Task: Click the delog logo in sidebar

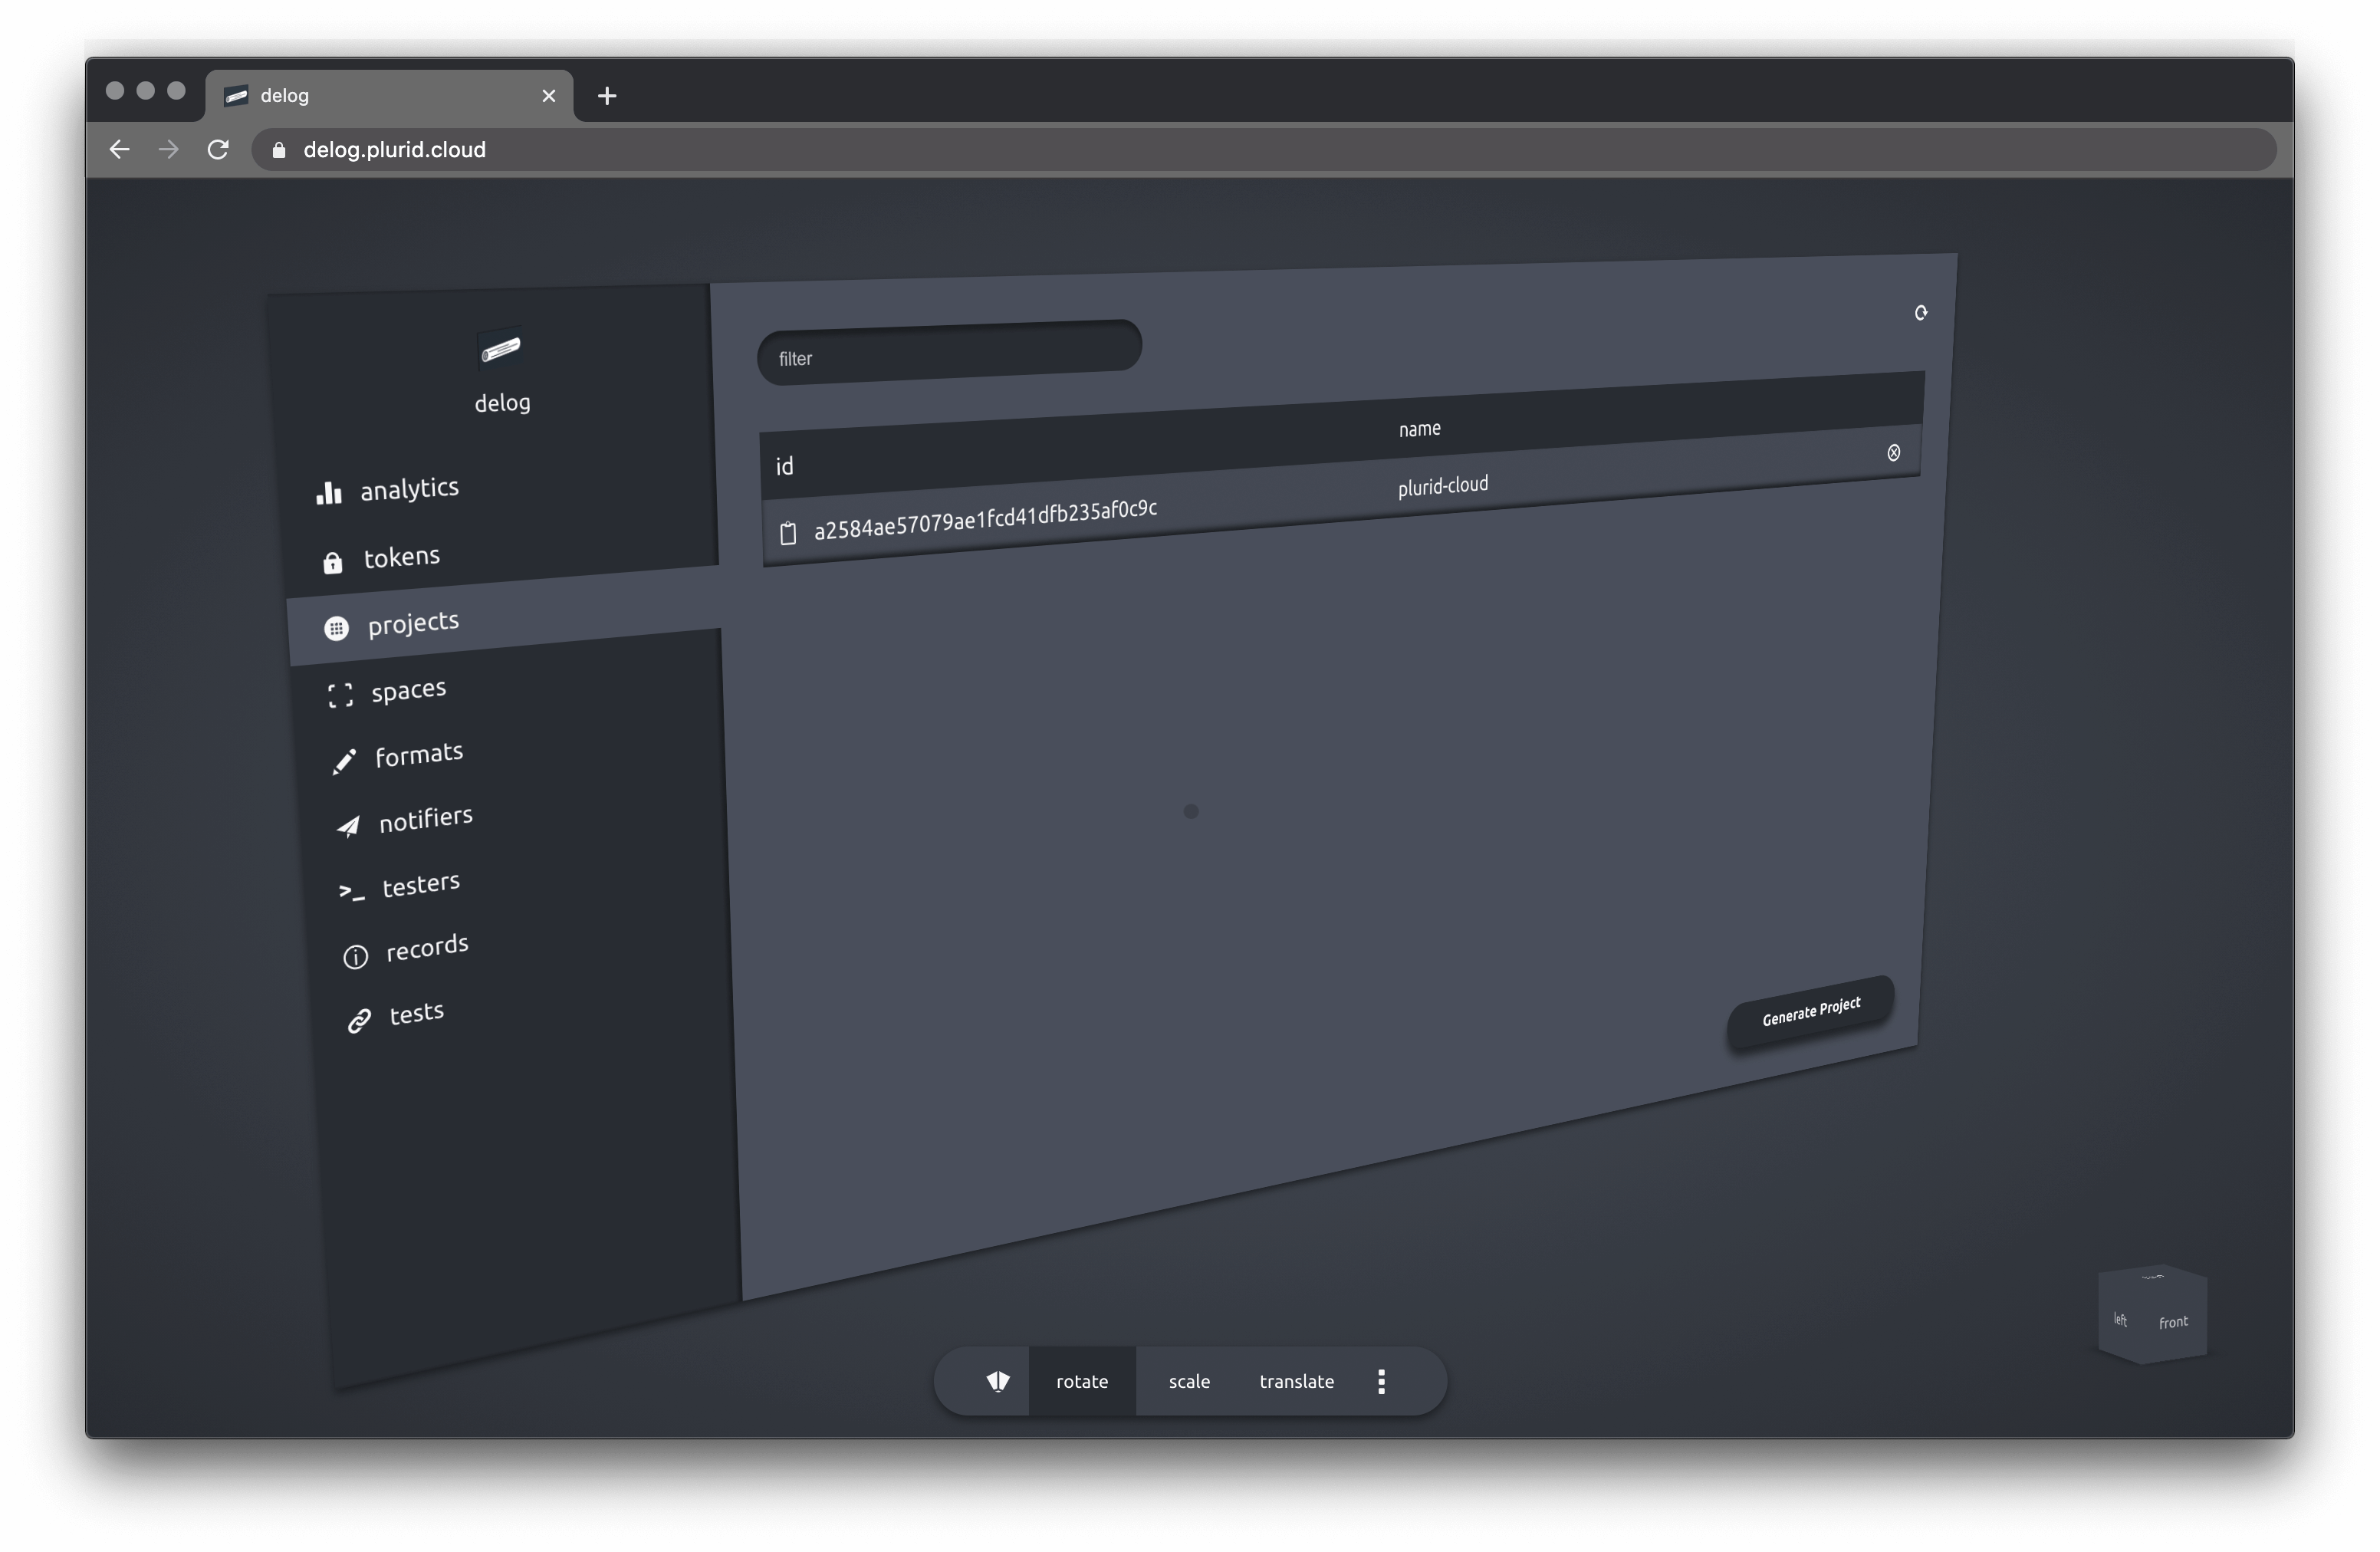Action: 501,349
